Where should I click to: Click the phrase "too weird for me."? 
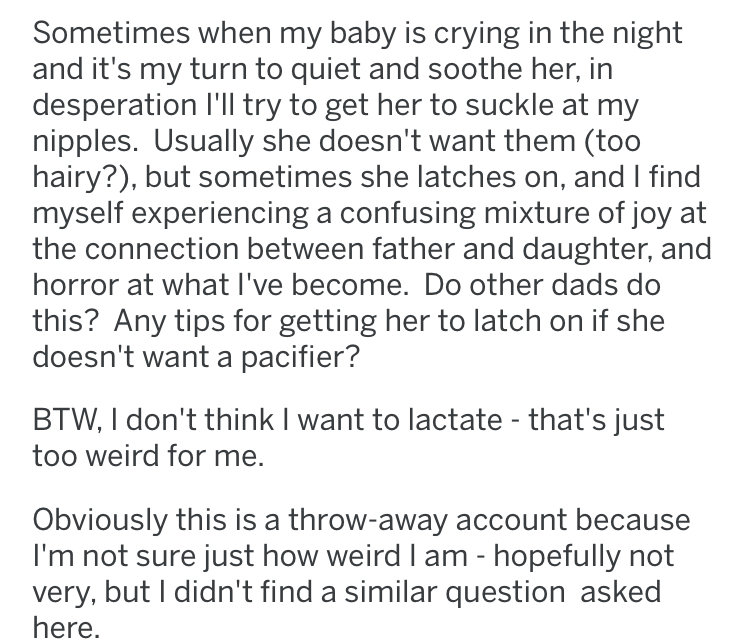coord(148,456)
